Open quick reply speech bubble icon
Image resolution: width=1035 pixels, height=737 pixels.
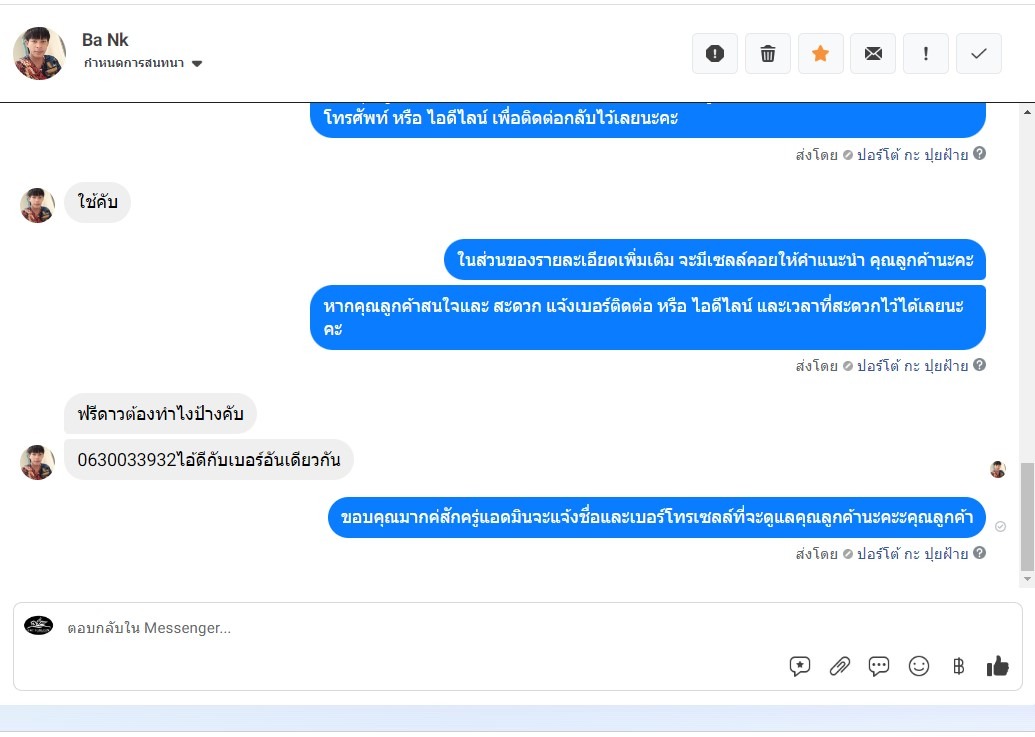click(x=879, y=666)
